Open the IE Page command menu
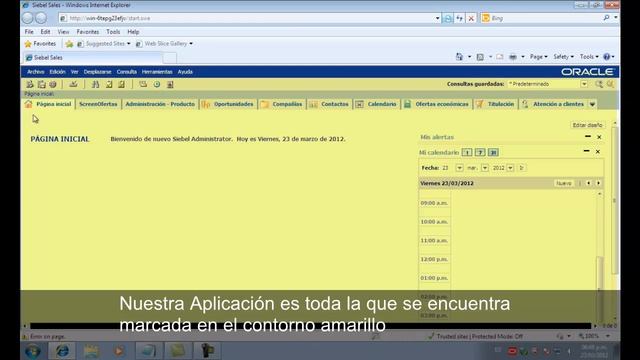 pos(538,57)
